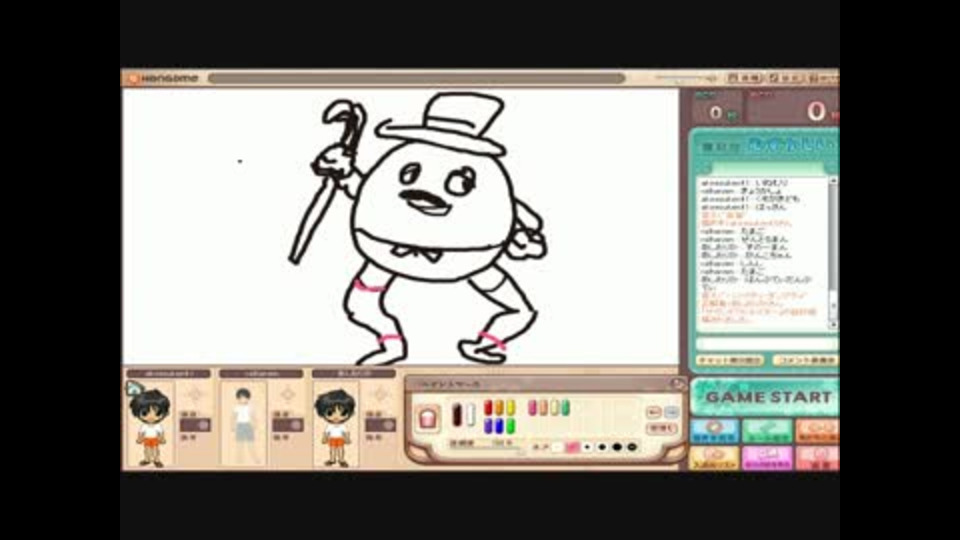Screen dimensions: 960x540
Task: Click the orange button under GAME START
Action: [x=818, y=431]
